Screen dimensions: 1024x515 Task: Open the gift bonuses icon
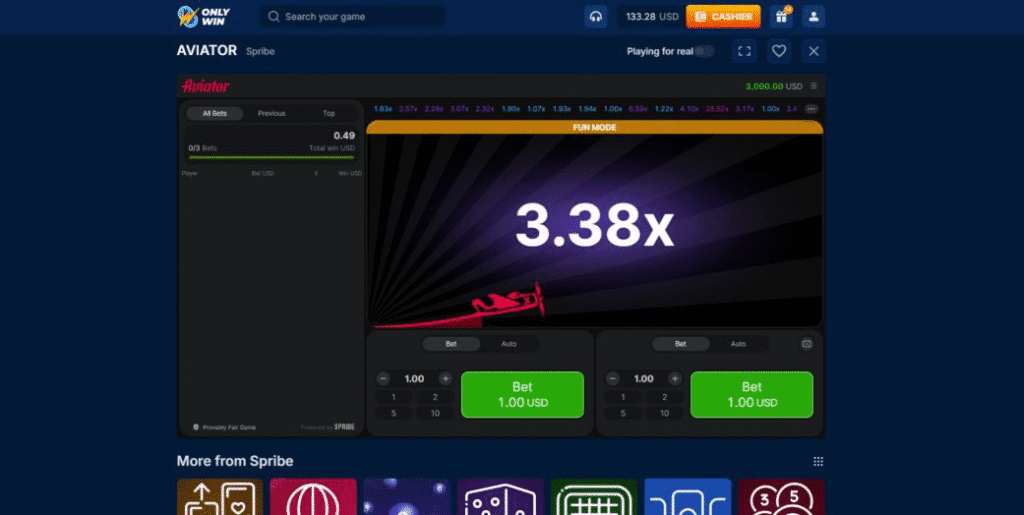tap(781, 17)
